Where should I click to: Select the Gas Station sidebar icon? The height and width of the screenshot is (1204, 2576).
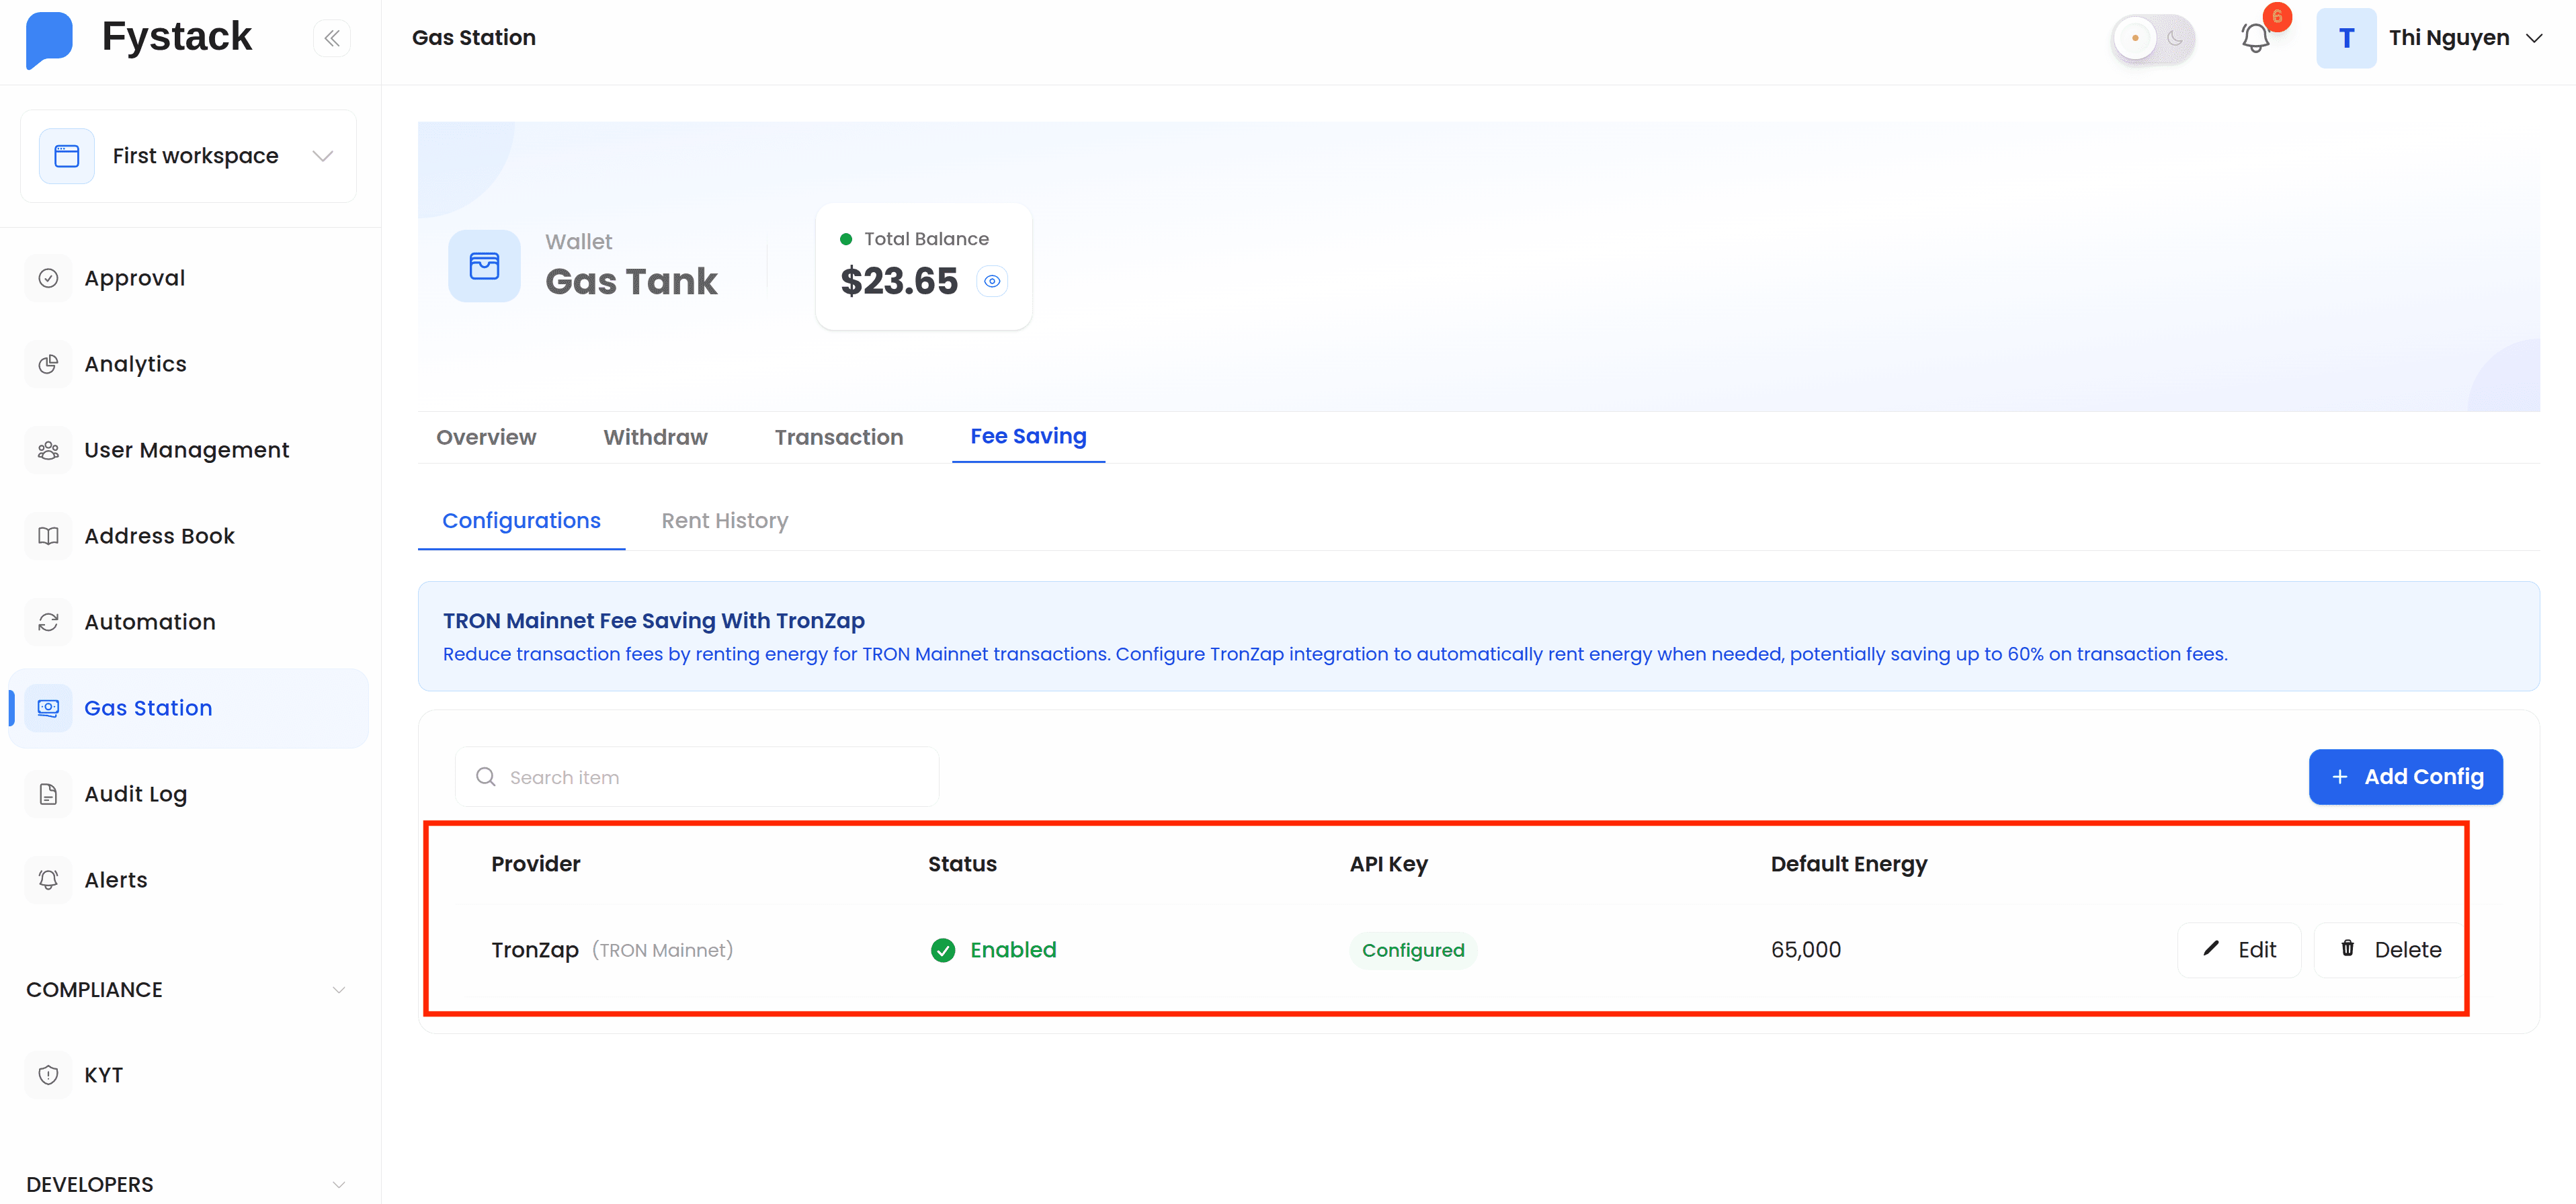tap(48, 707)
